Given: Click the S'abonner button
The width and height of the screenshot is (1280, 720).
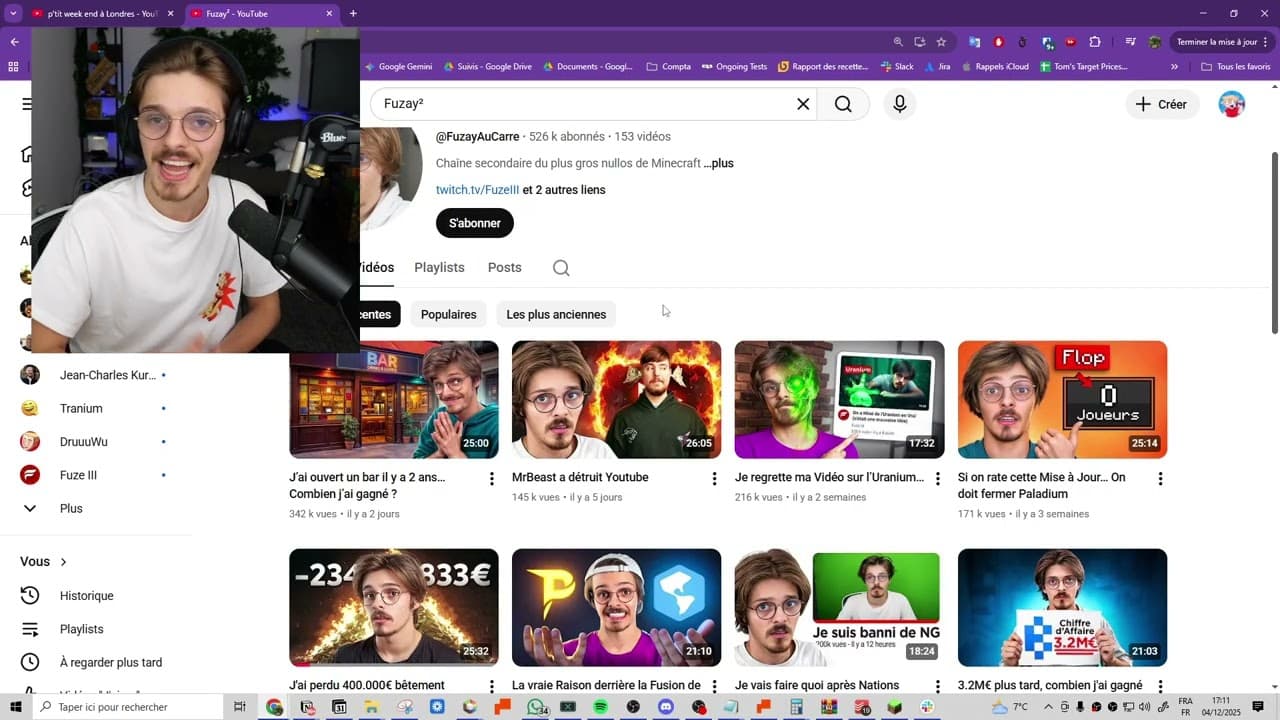Looking at the screenshot, I should (474, 223).
